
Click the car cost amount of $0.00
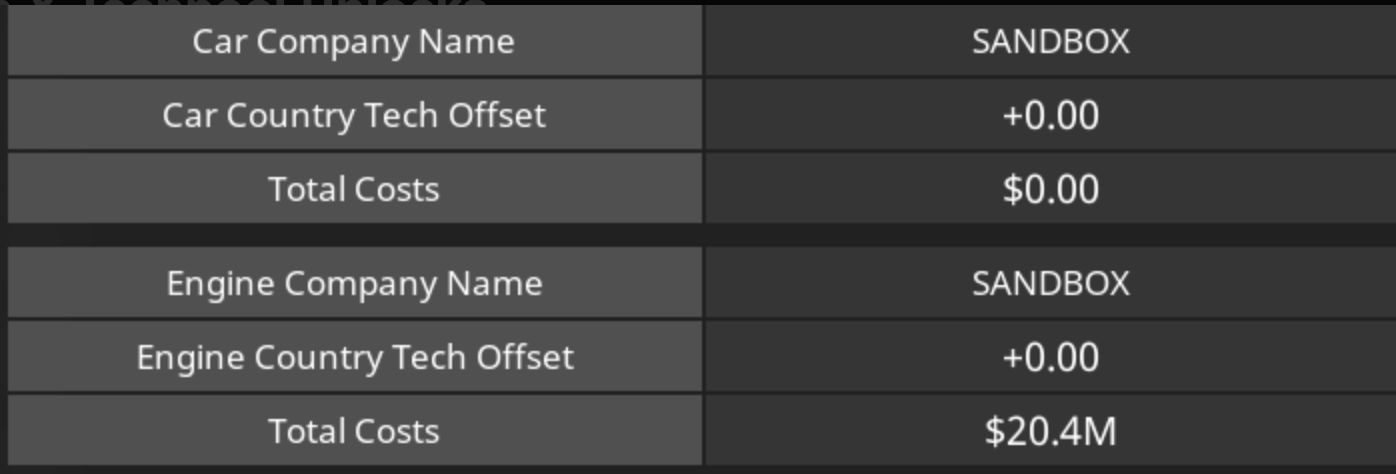click(x=1050, y=189)
